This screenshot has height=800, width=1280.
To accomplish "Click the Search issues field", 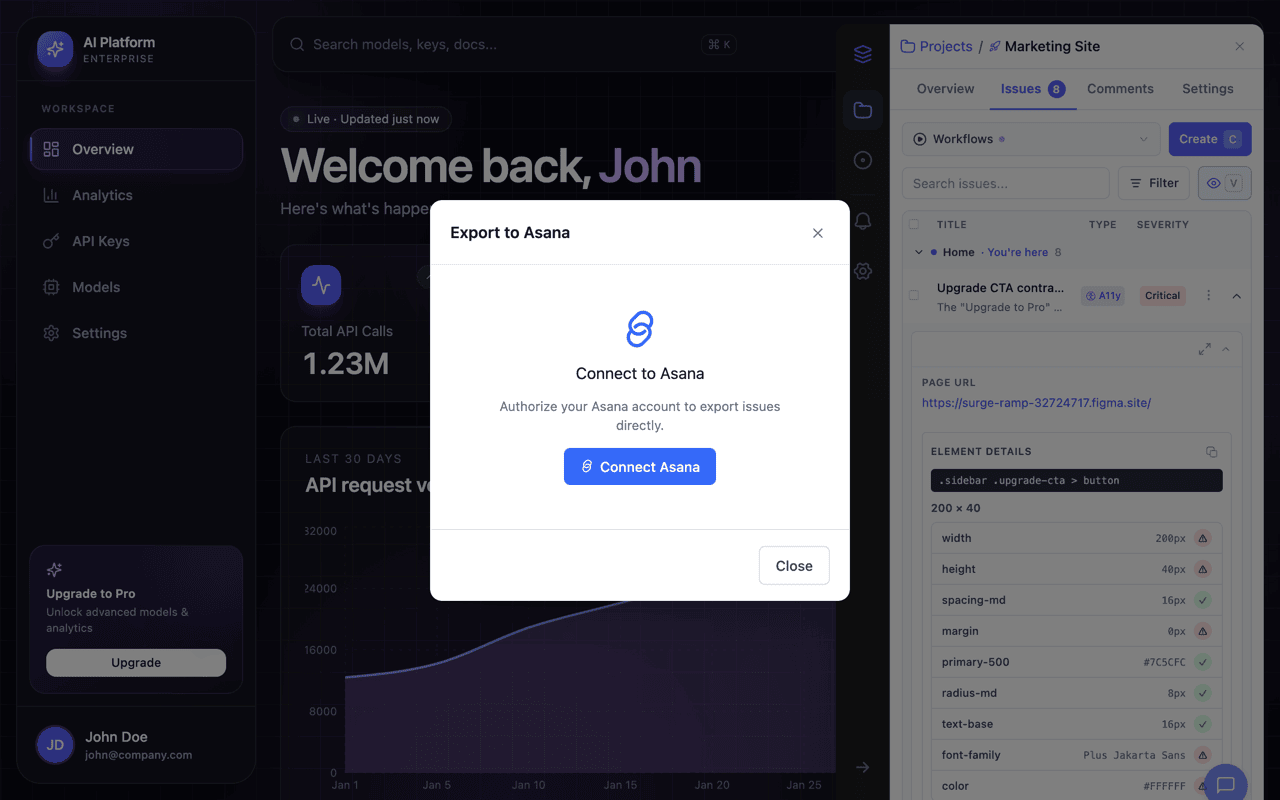I will pyautogui.click(x=1006, y=183).
